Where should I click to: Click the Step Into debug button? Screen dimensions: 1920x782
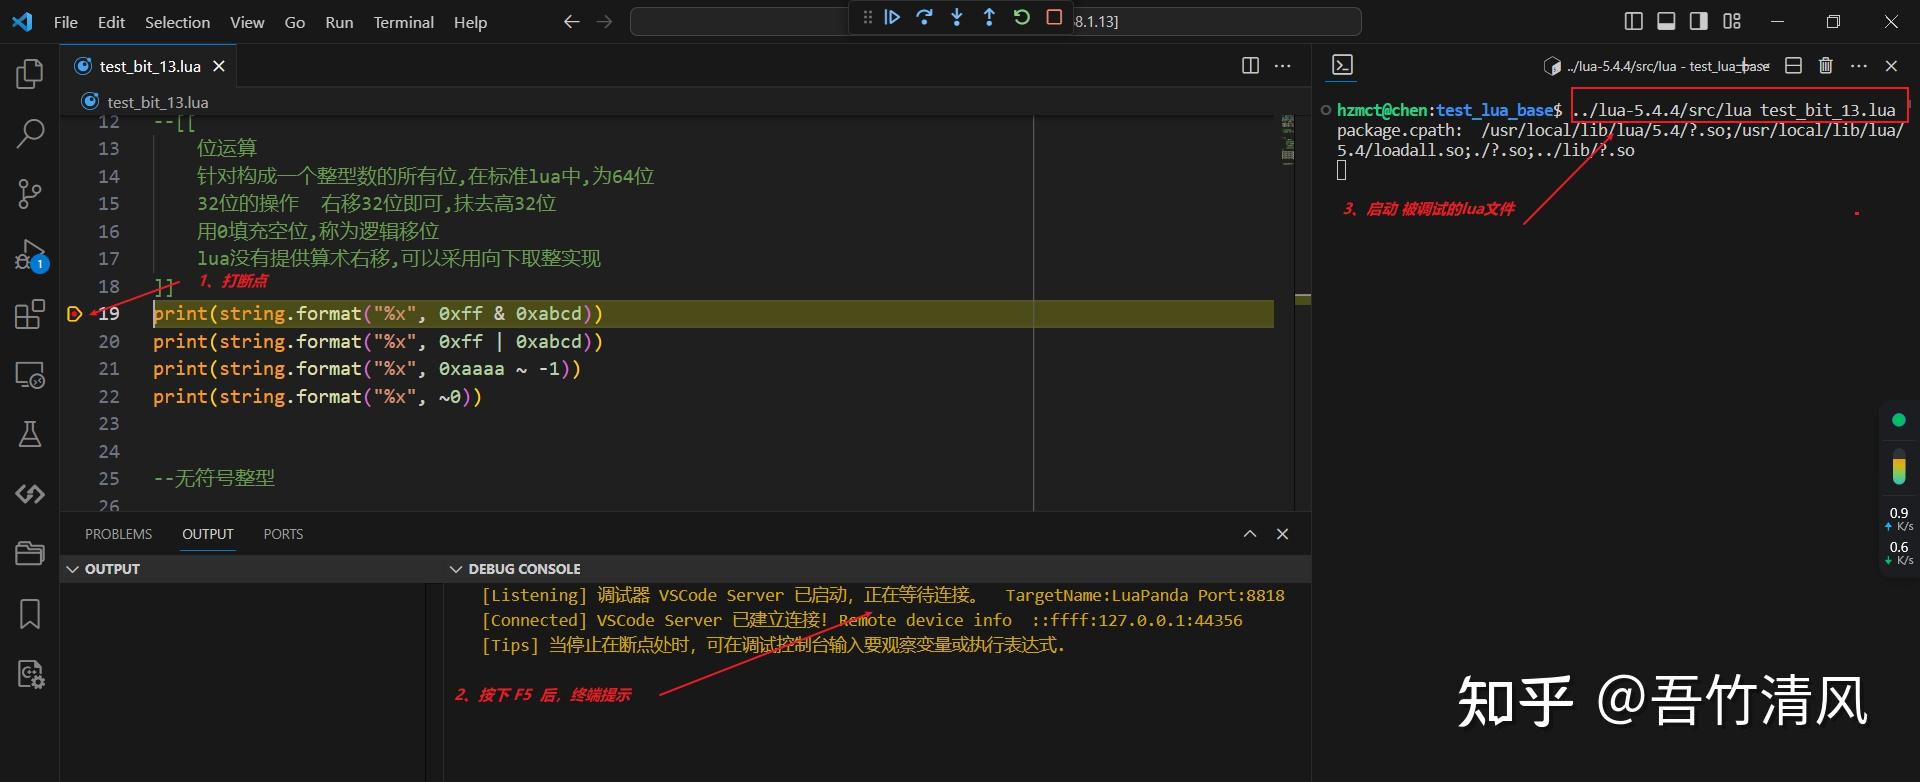(957, 17)
